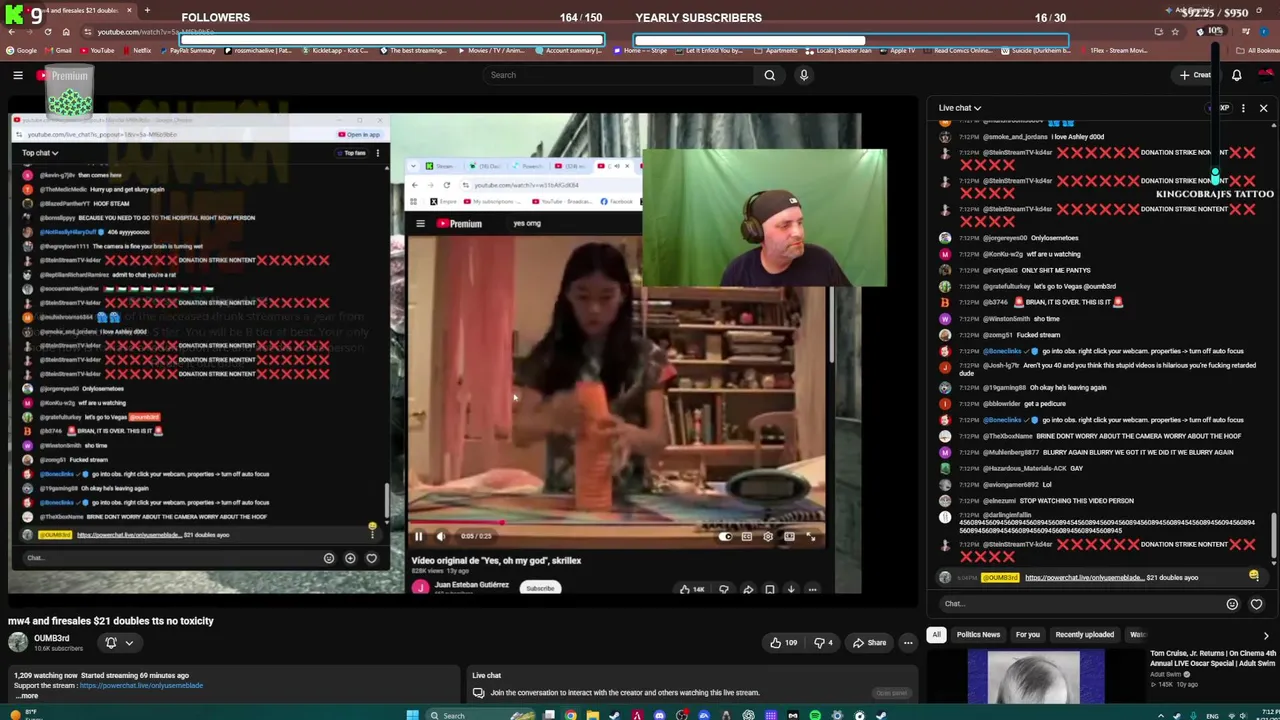Open the Top chat dropdown in inner chat

[x=40, y=153]
